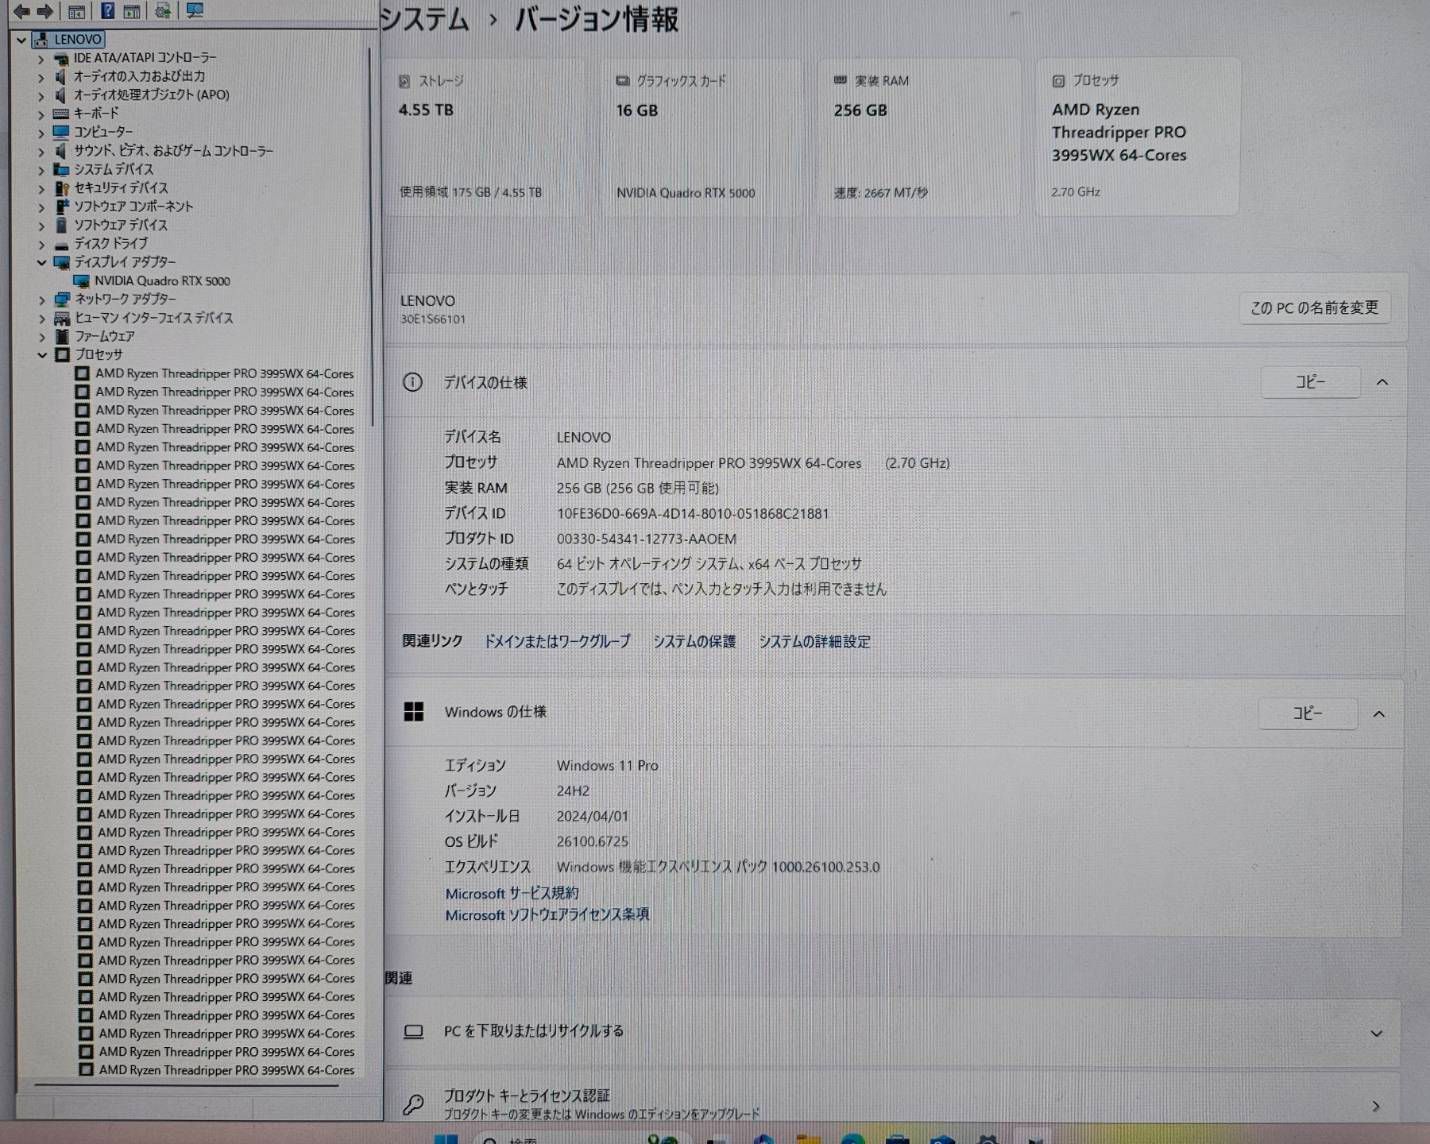Click the back arrow in Device Manager toolbar

click(x=21, y=11)
